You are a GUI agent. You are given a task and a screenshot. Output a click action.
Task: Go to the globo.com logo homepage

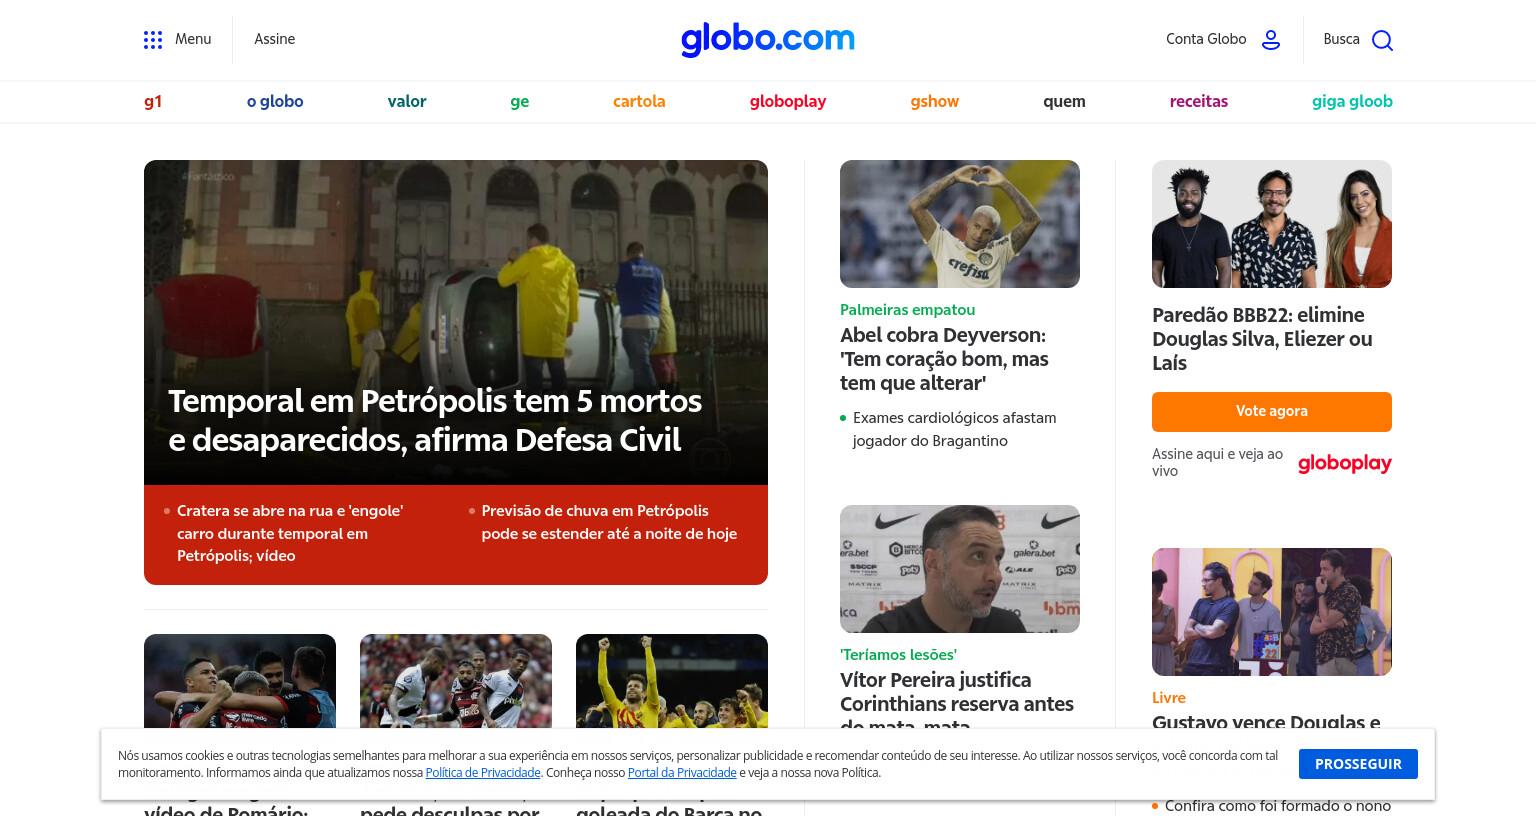click(x=768, y=39)
